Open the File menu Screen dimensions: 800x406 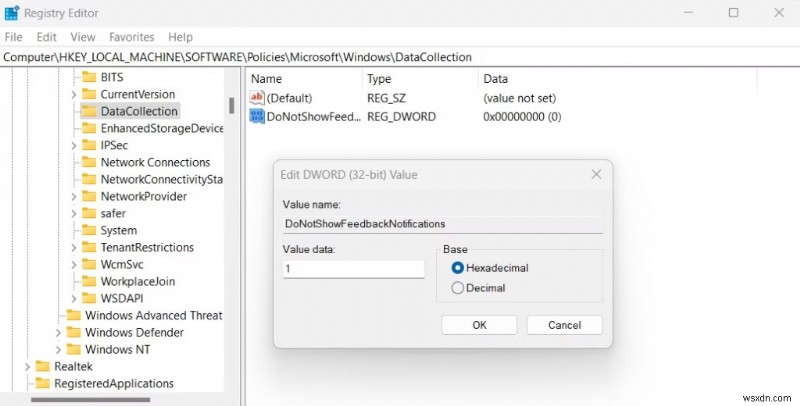13,37
